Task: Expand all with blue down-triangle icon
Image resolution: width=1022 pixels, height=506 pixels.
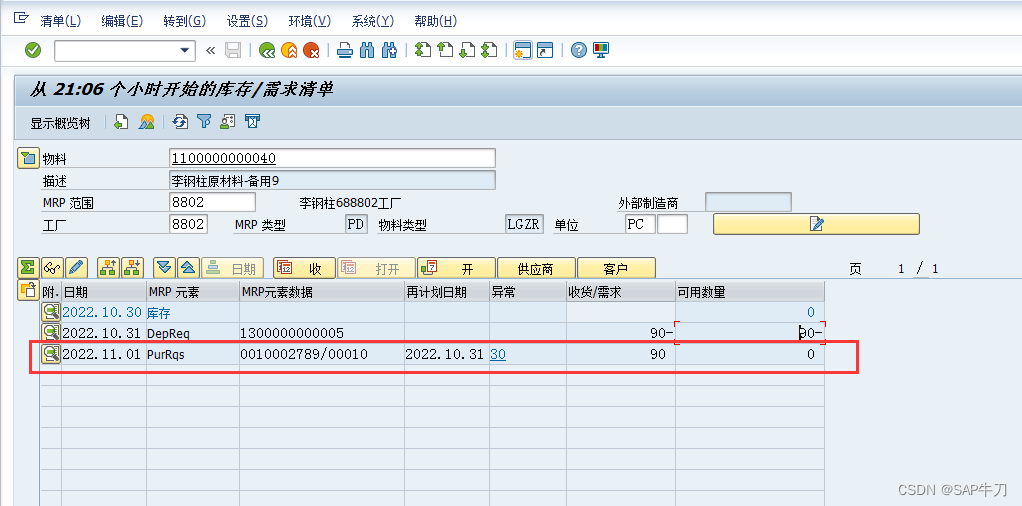Action: [x=164, y=268]
